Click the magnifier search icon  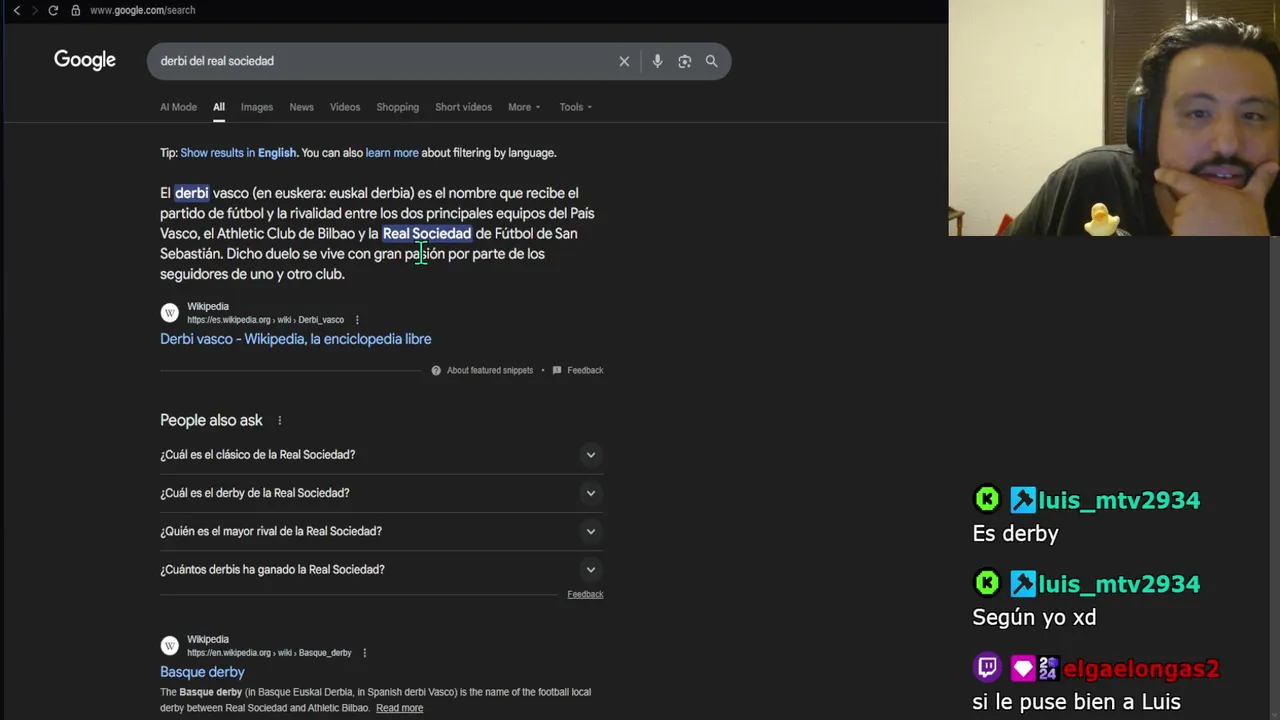(711, 61)
